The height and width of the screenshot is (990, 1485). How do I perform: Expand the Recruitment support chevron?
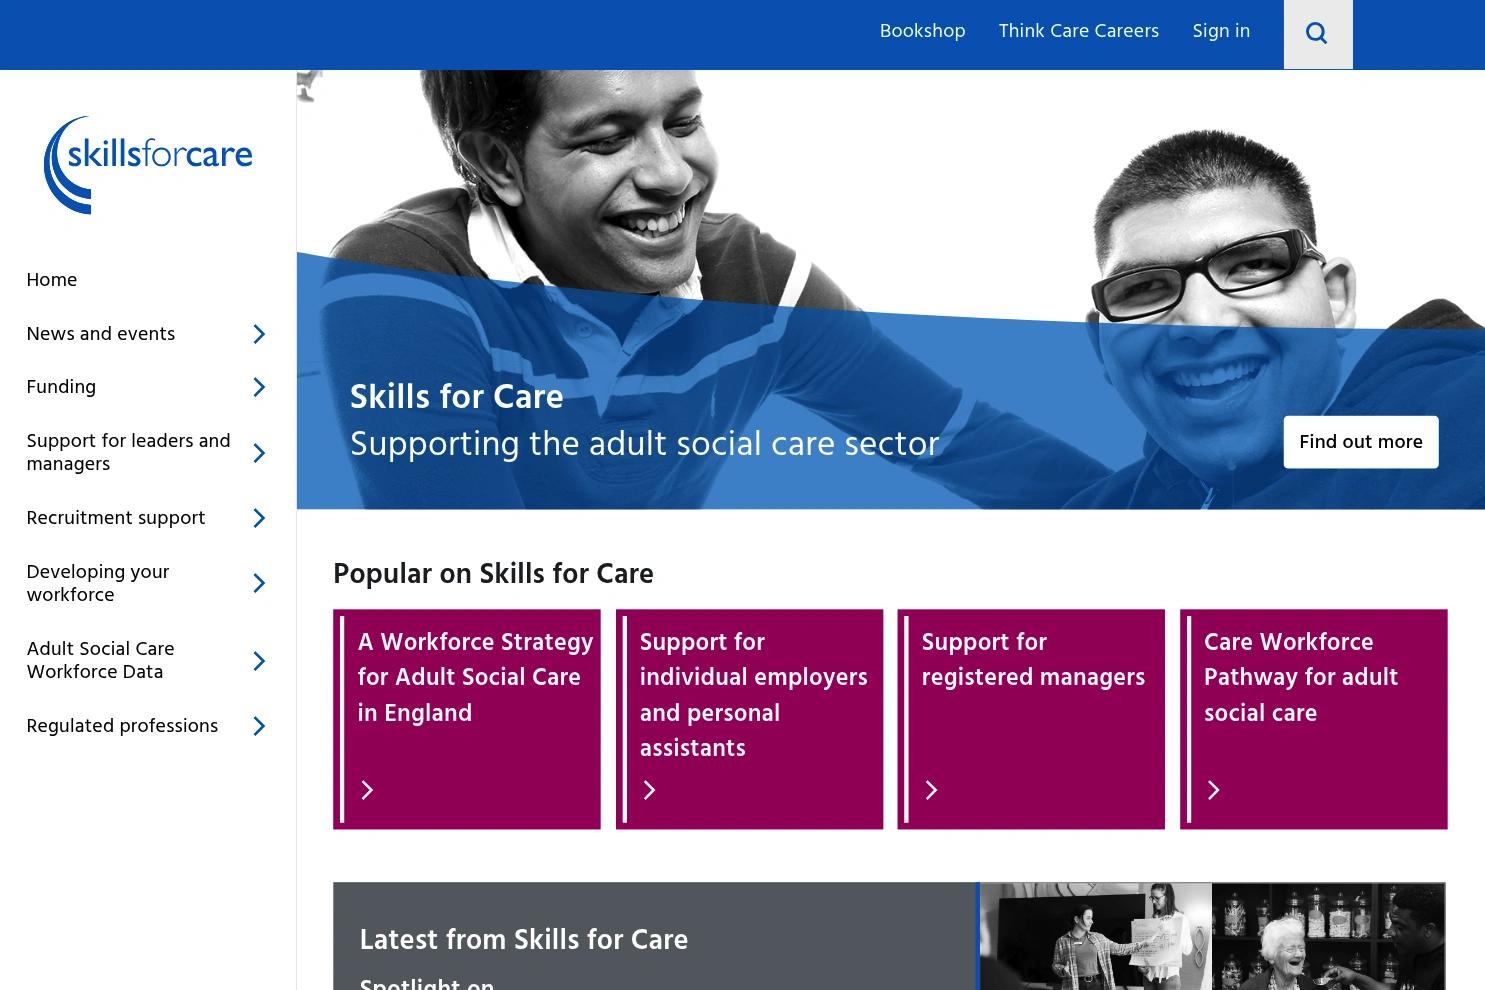pos(259,518)
